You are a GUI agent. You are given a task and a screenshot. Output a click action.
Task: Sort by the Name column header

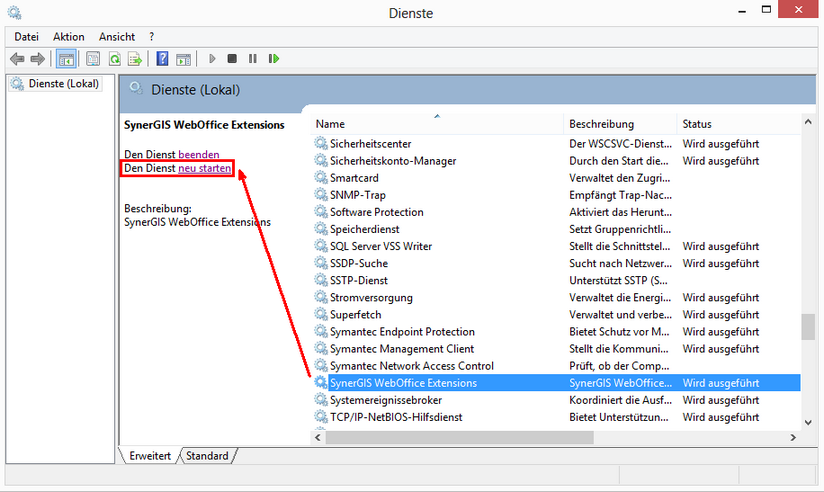click(437, 124)
